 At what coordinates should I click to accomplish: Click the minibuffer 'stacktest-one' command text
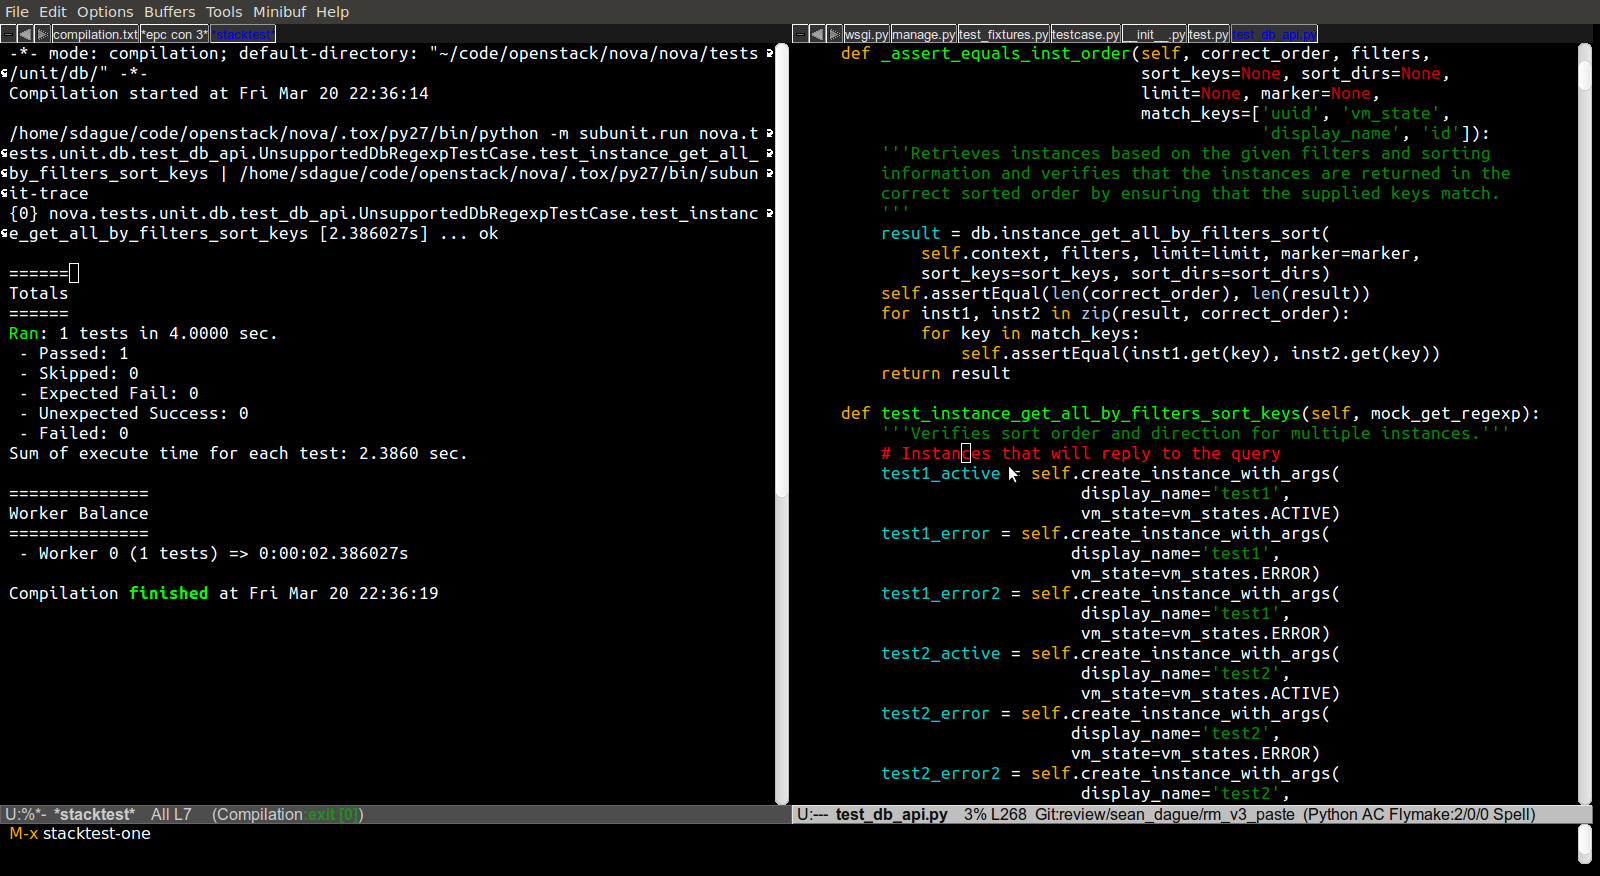coord(97,833)
